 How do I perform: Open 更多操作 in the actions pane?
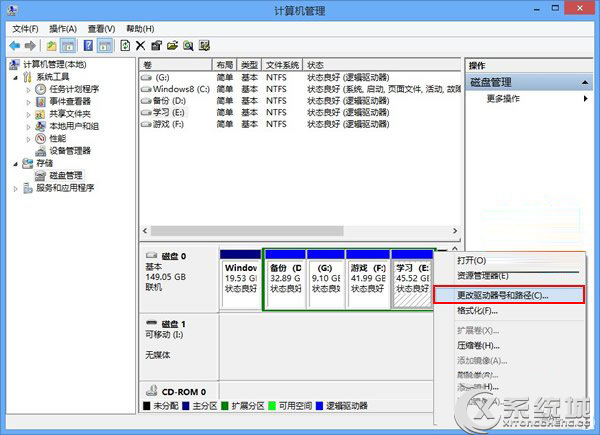[503, 99]
